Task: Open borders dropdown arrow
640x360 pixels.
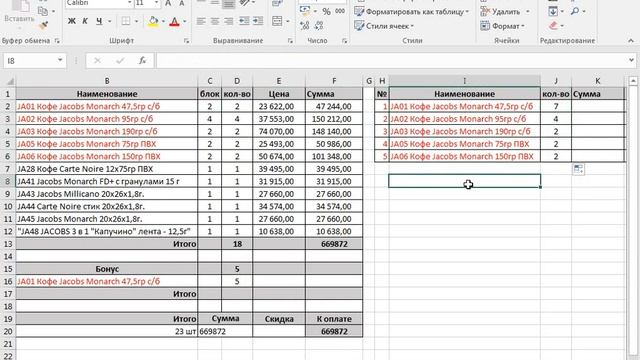Action: pos(136,21)
